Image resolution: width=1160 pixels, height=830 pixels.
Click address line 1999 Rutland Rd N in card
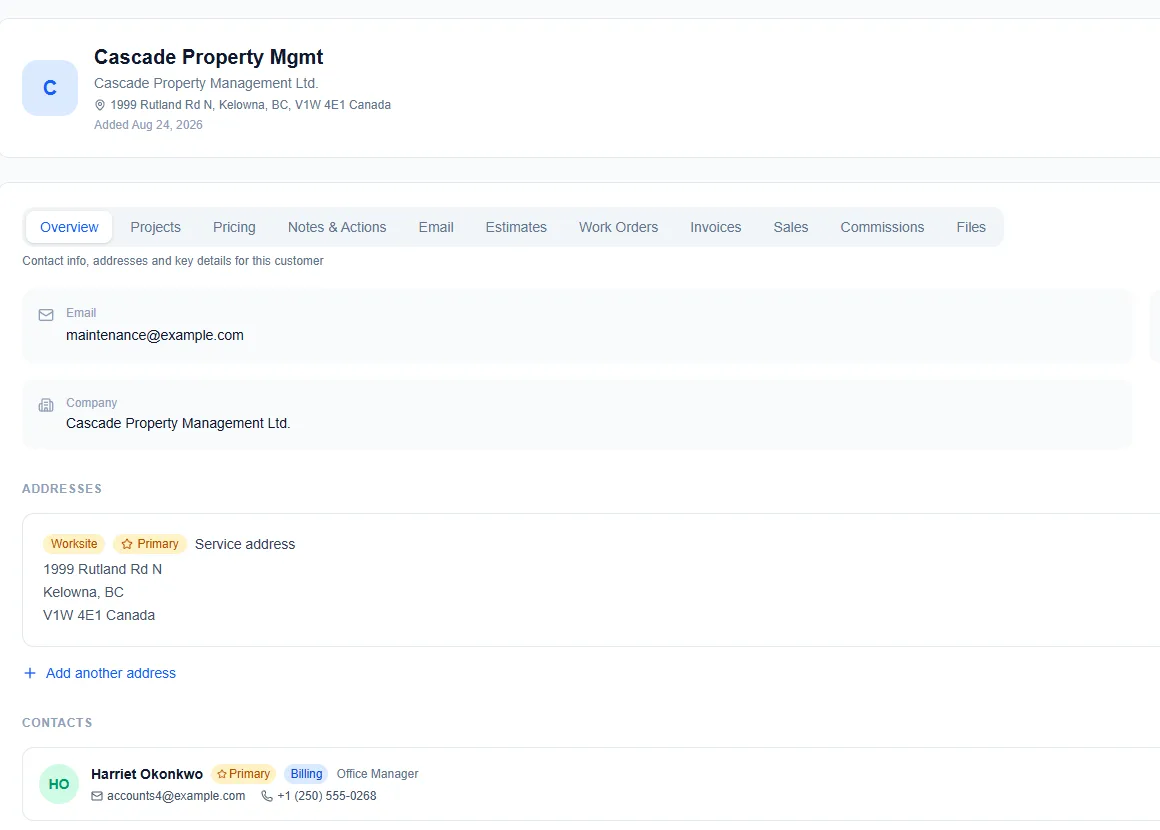[x=103, y=569]
